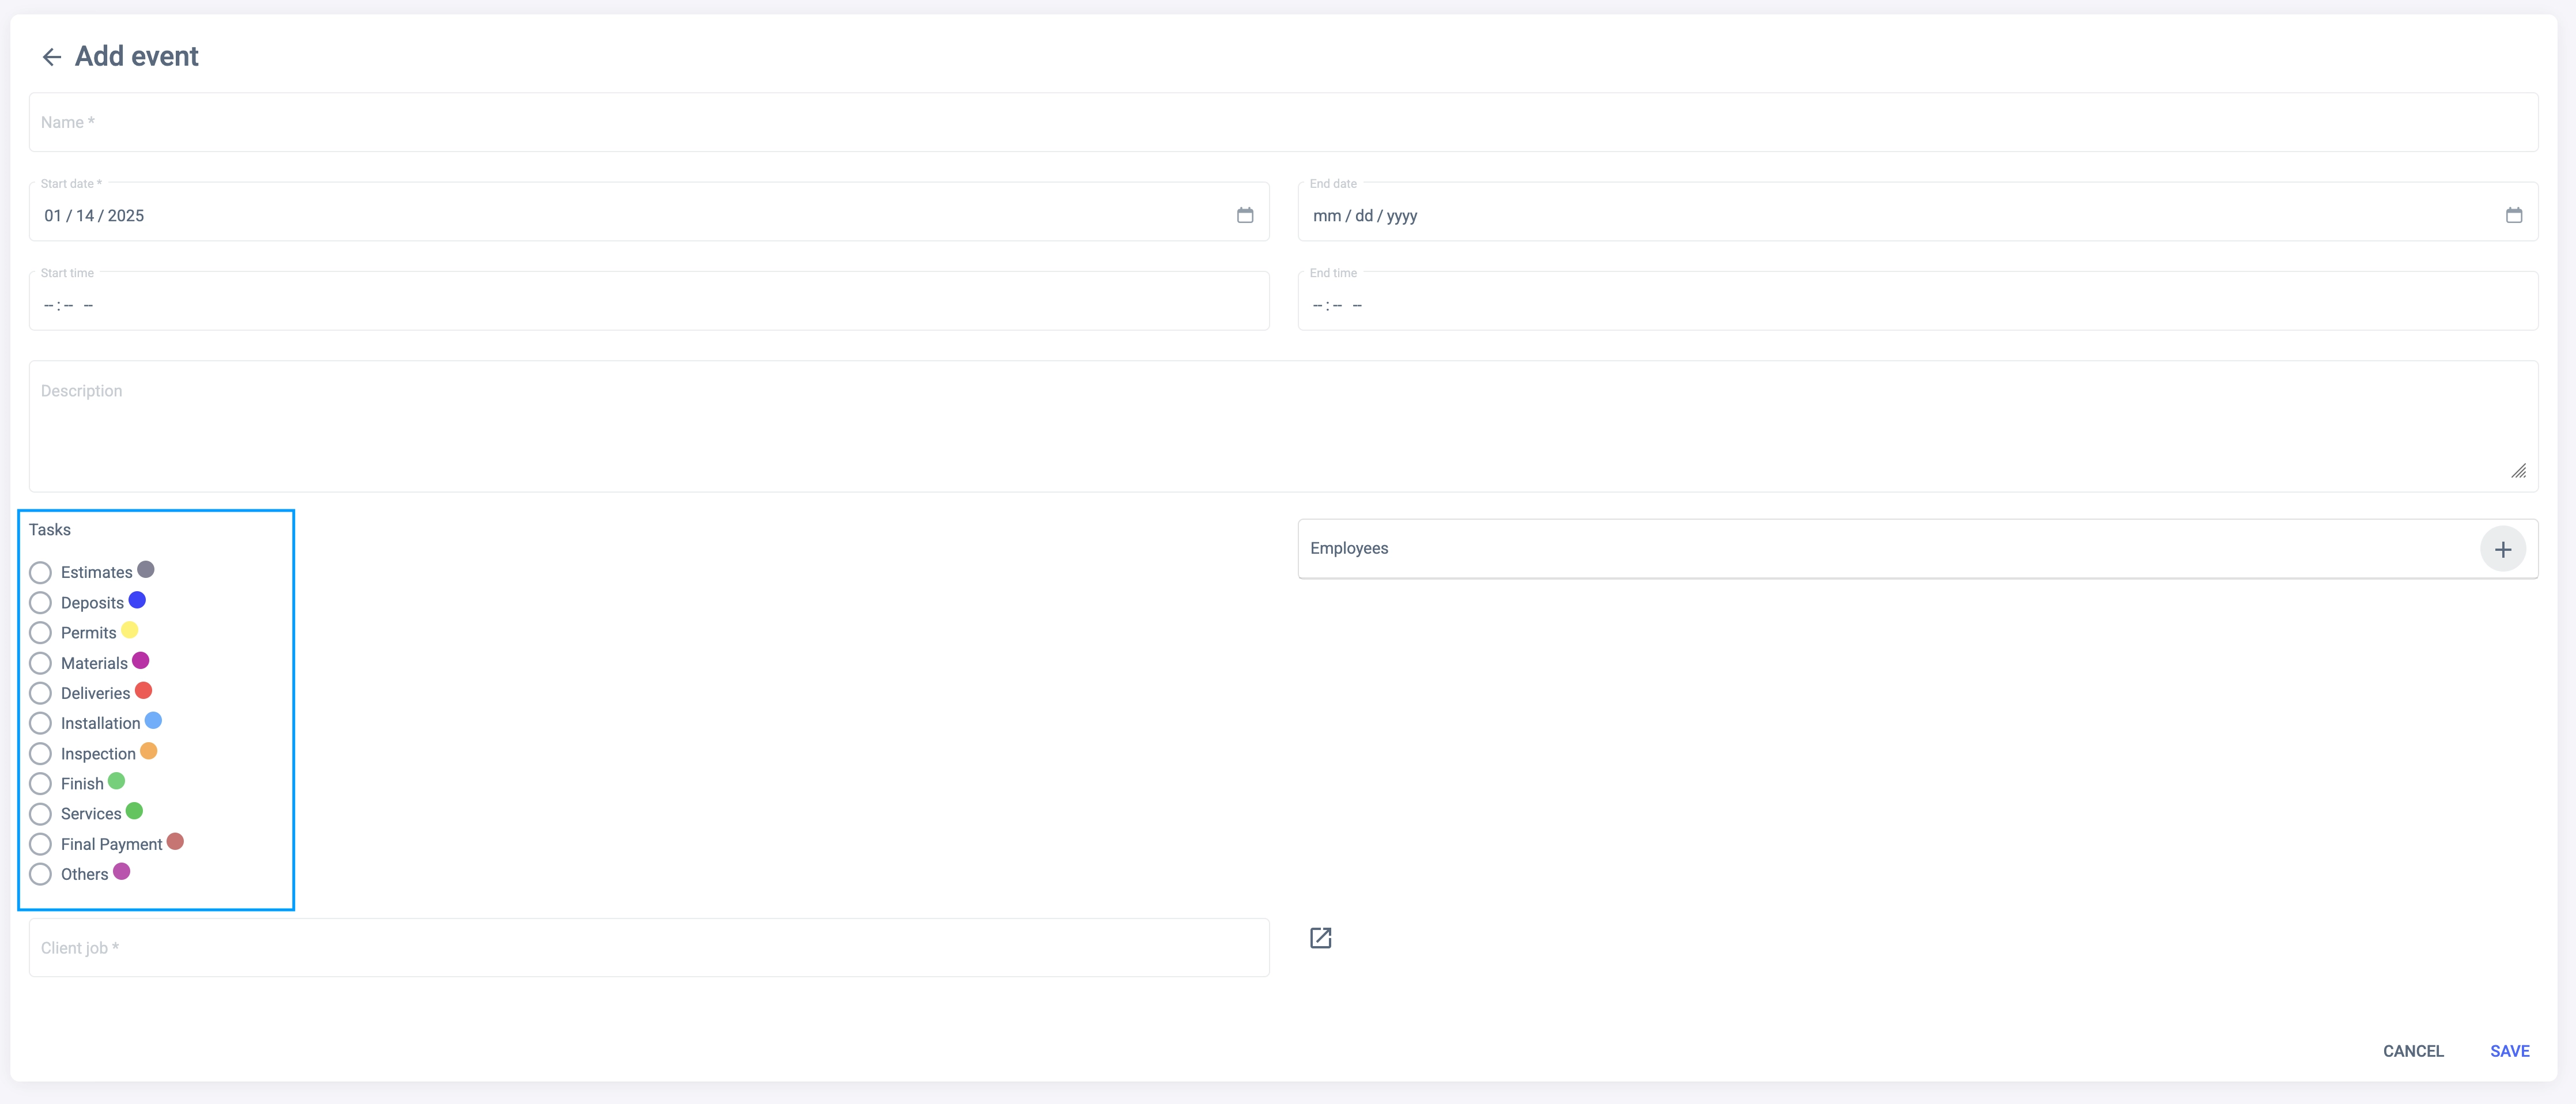Open the Start date calendar picker icon
This screenshot has width=2576, height=1104.
[x=1244, y=215]
